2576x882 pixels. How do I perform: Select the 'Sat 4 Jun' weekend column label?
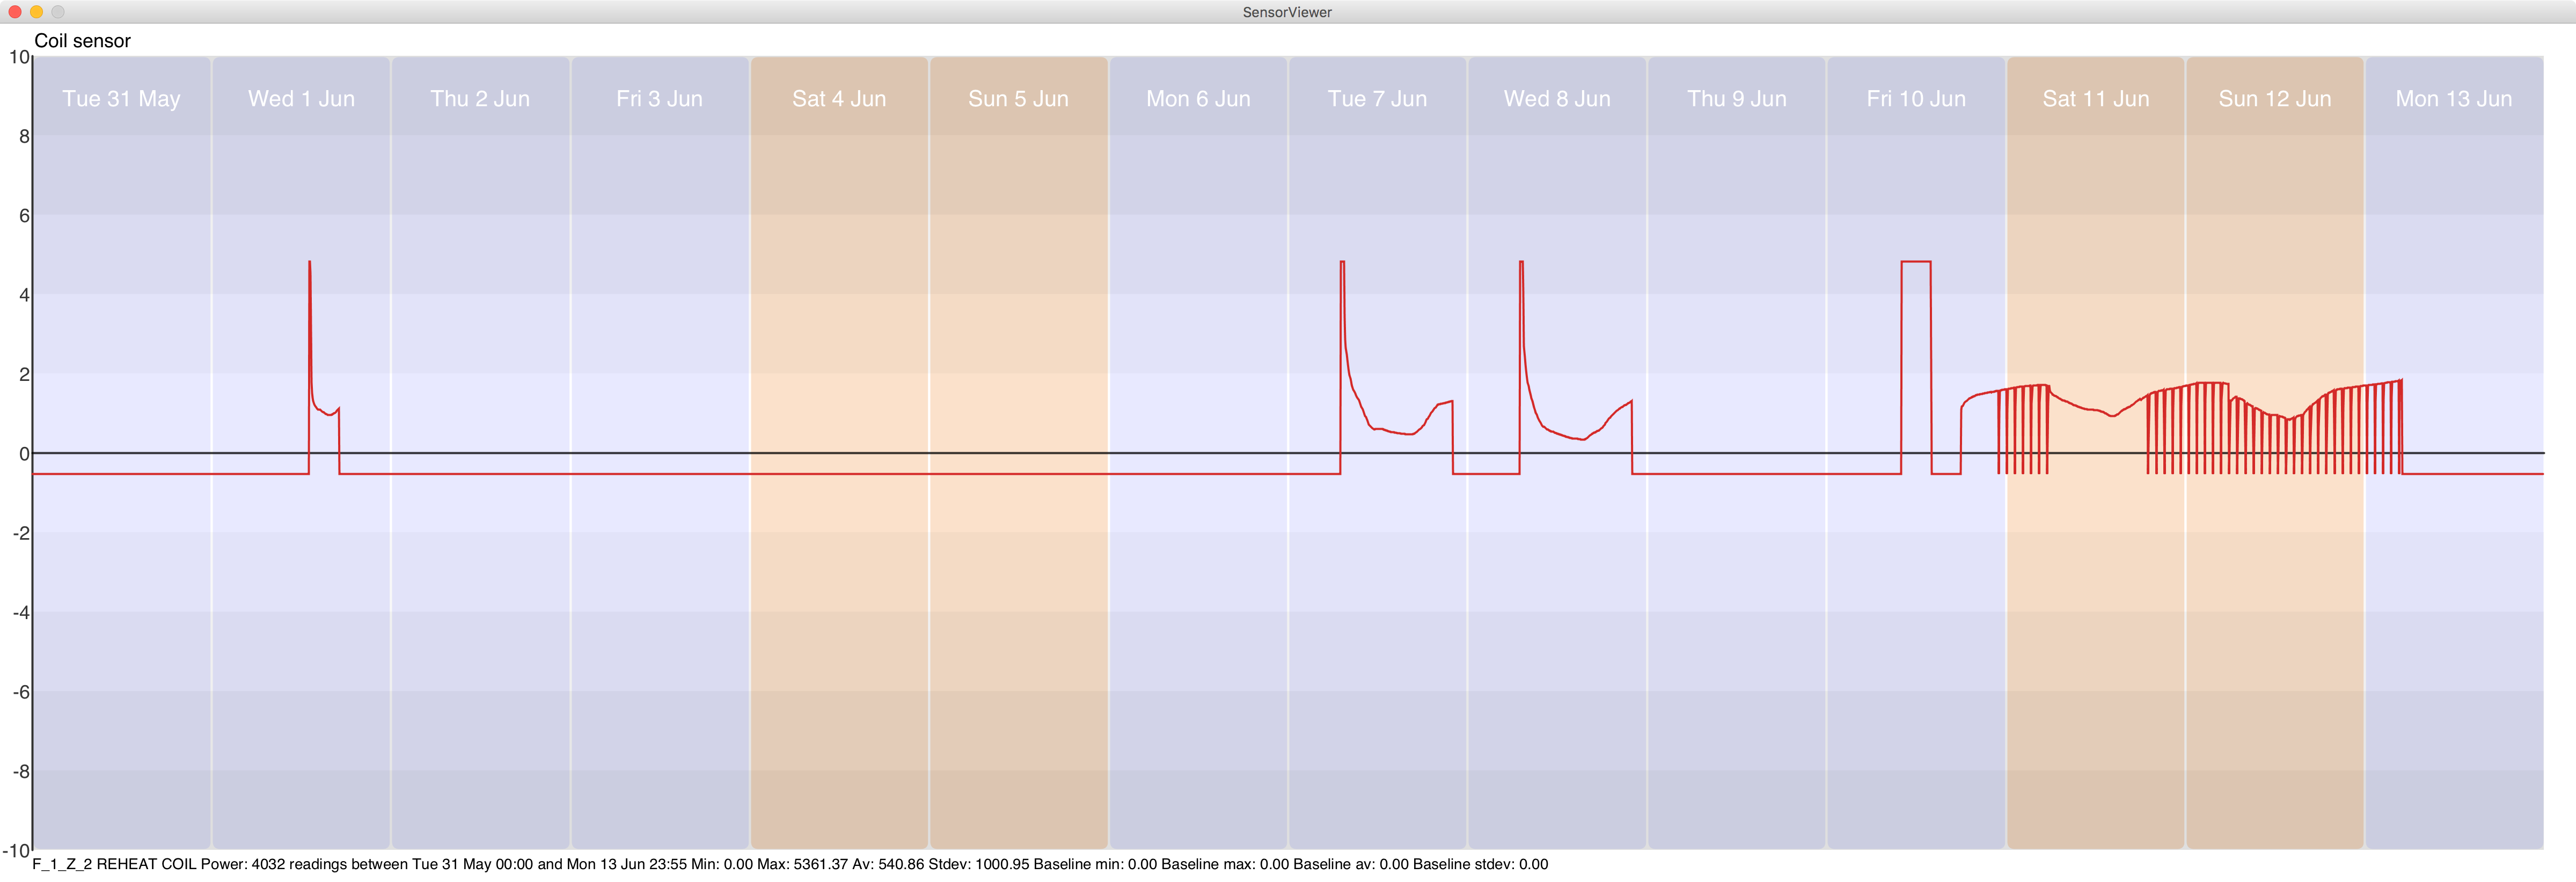click(839, 99)
